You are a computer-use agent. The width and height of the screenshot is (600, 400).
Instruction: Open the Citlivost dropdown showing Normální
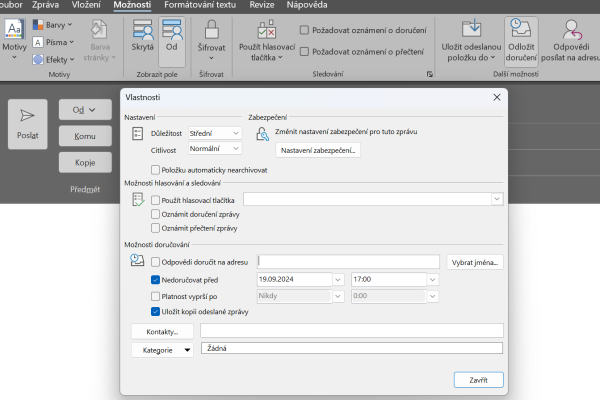click(x=214, y=148)
